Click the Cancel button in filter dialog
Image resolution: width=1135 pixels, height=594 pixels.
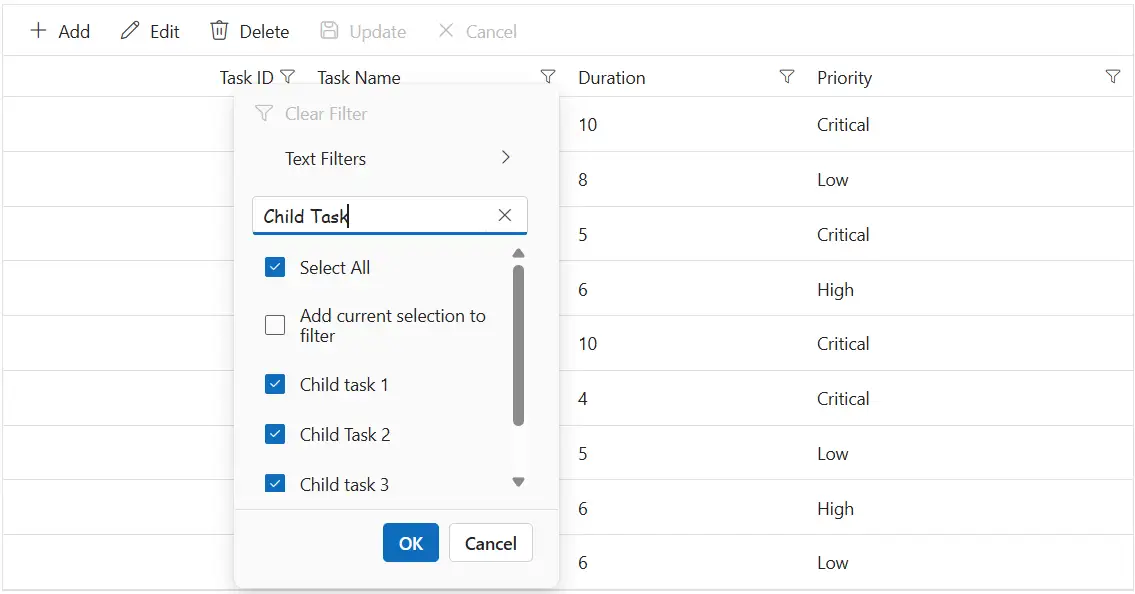tap(491, 543)
